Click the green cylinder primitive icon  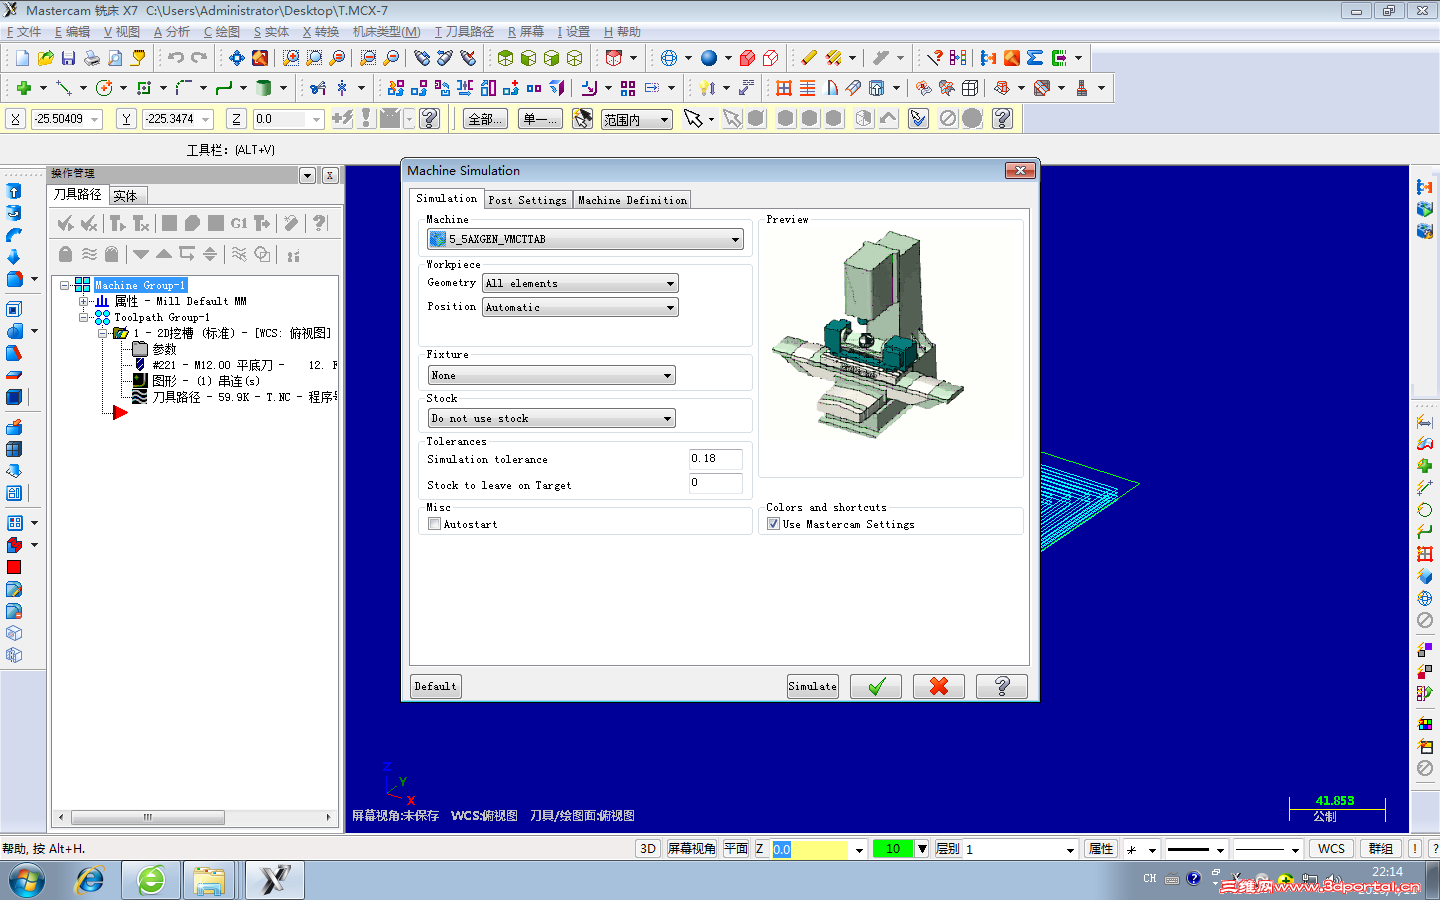pyautogui.click(x=263, y=88)
